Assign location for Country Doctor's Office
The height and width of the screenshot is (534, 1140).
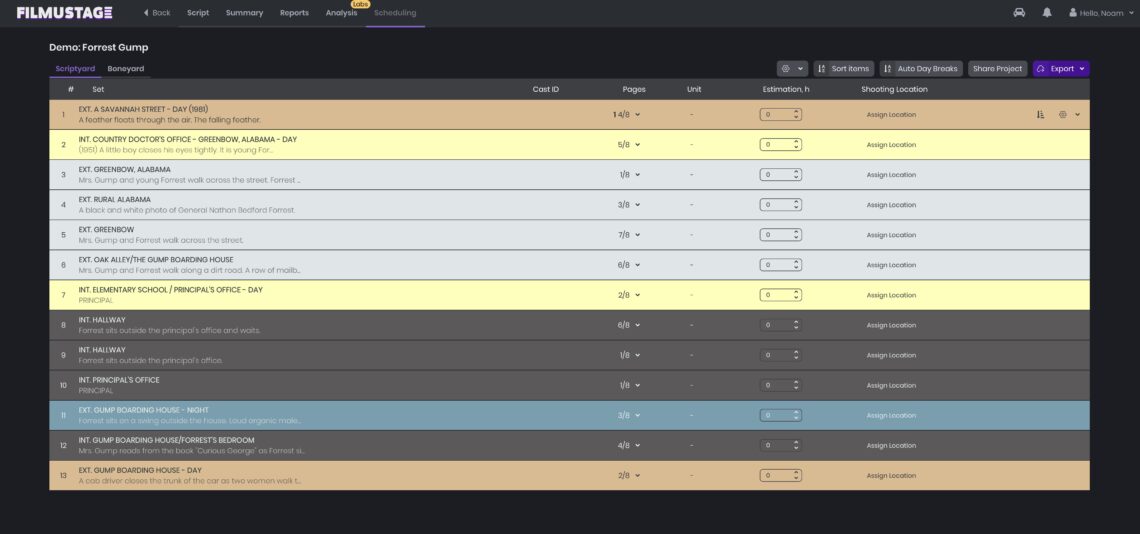click(x=891, y=145)
